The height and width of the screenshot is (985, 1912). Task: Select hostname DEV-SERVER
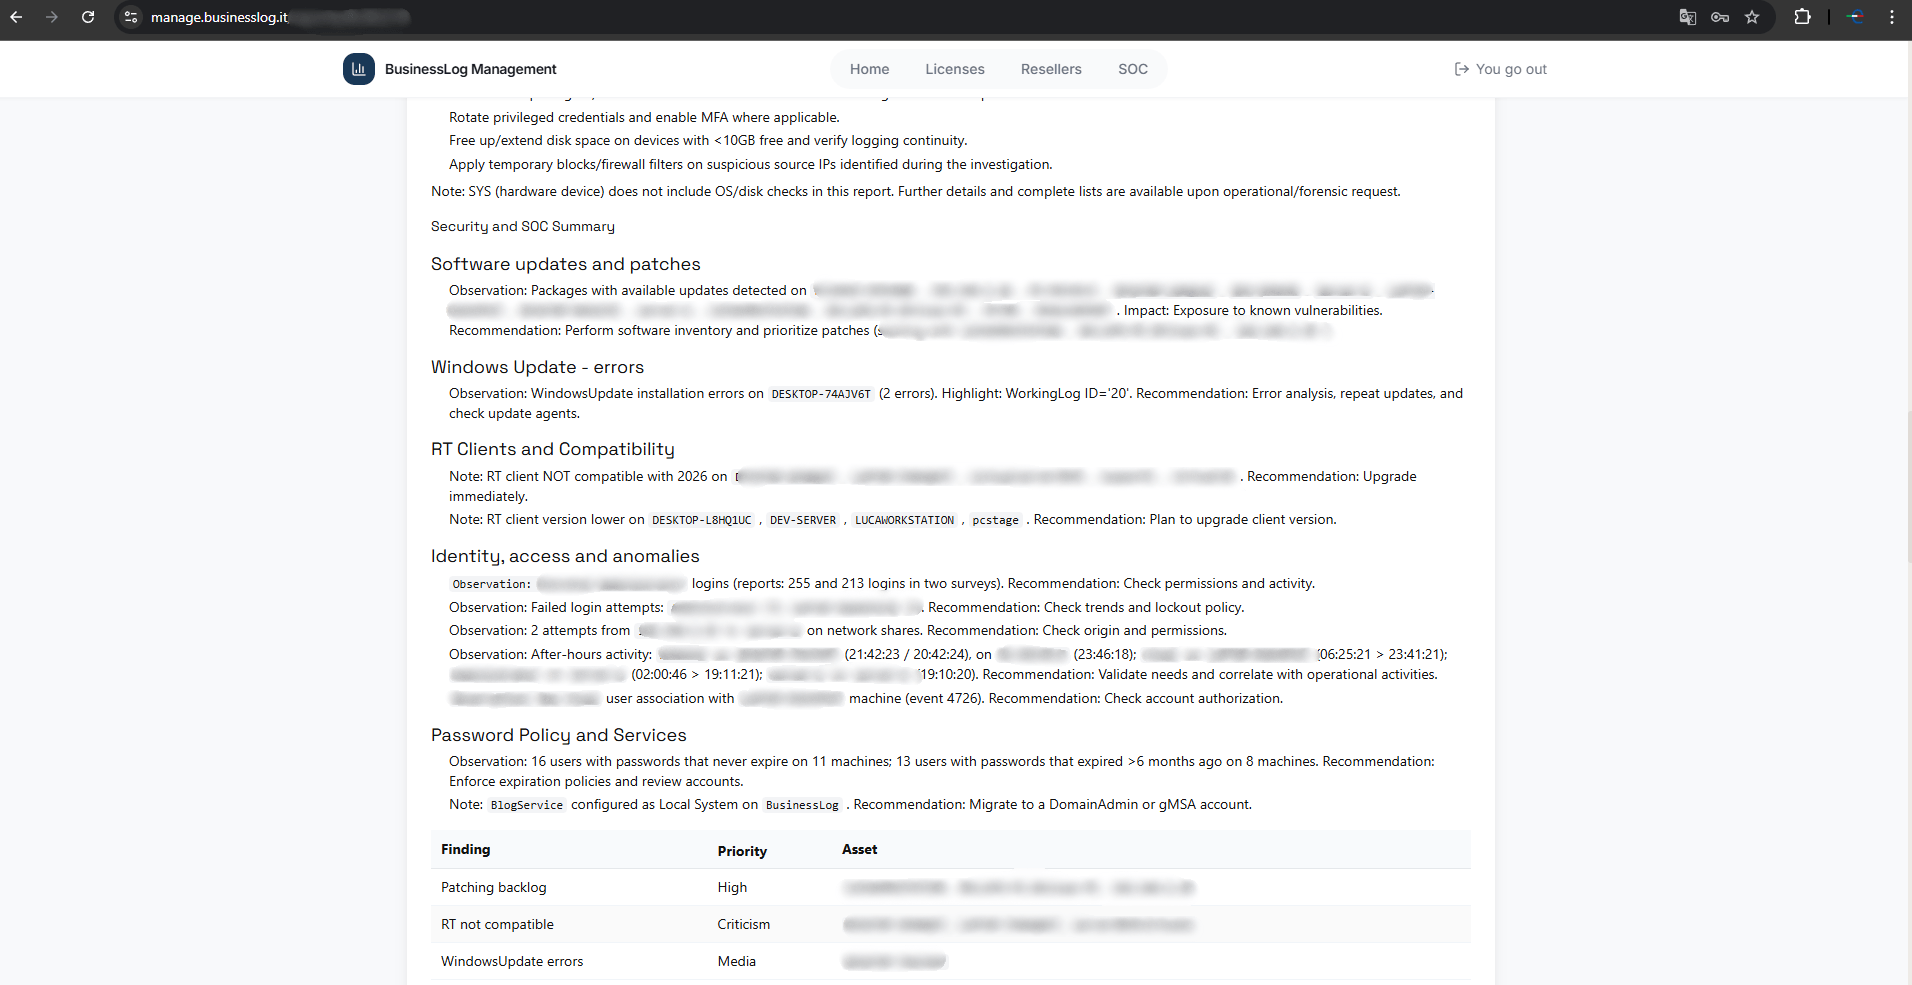click(x=803, y=520)
